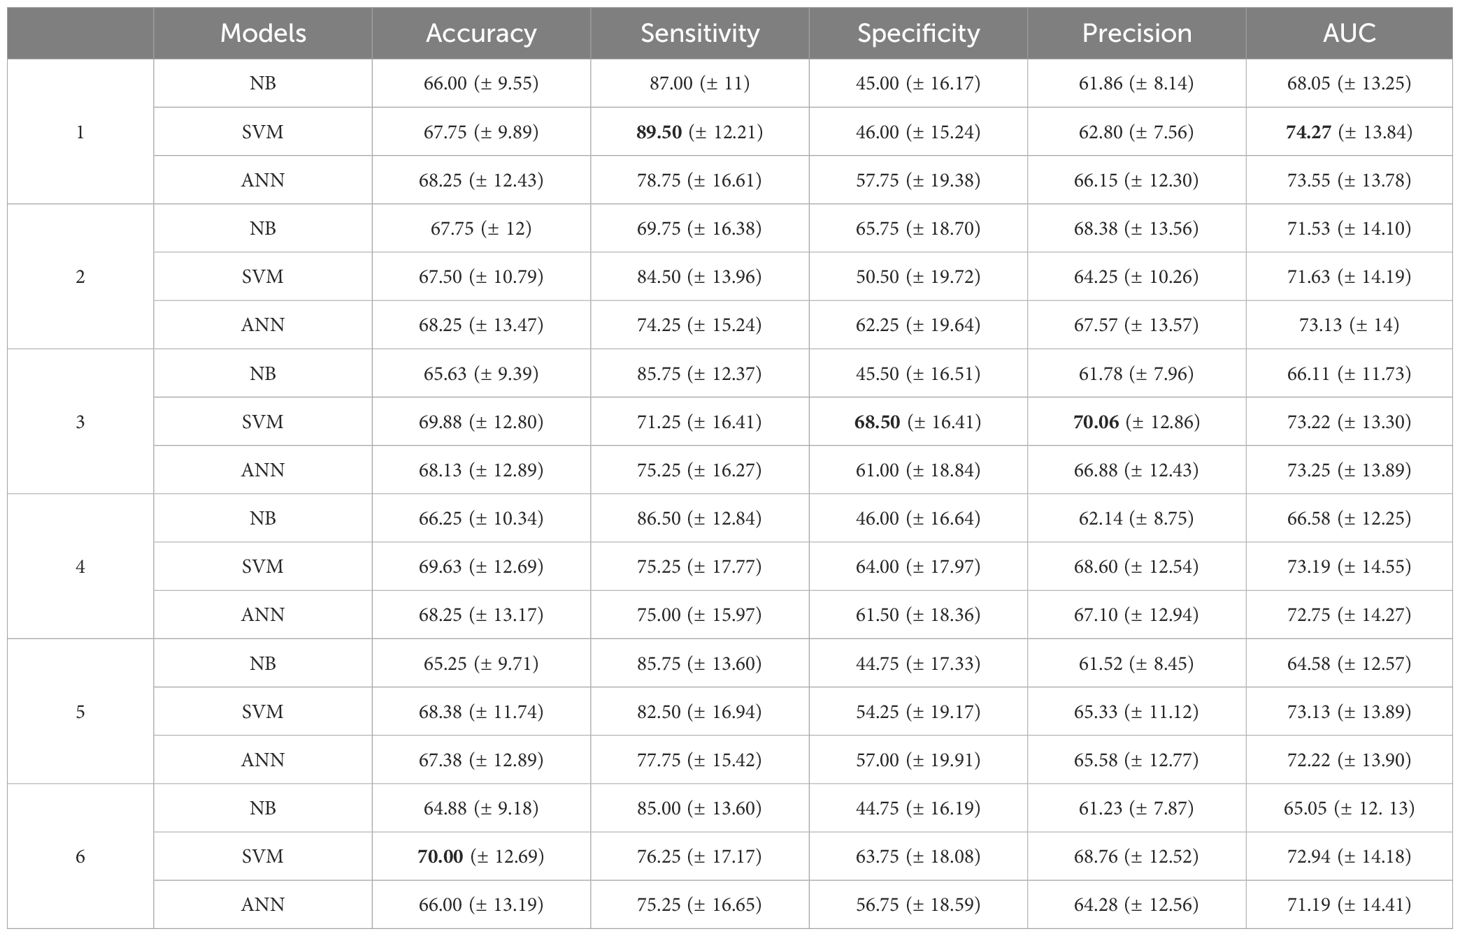The width and height of the screenshot is (1460, 936).
Task: Click AUC cell 65.05 (± 12. 13)
Action: click(x=1348, y=808)
